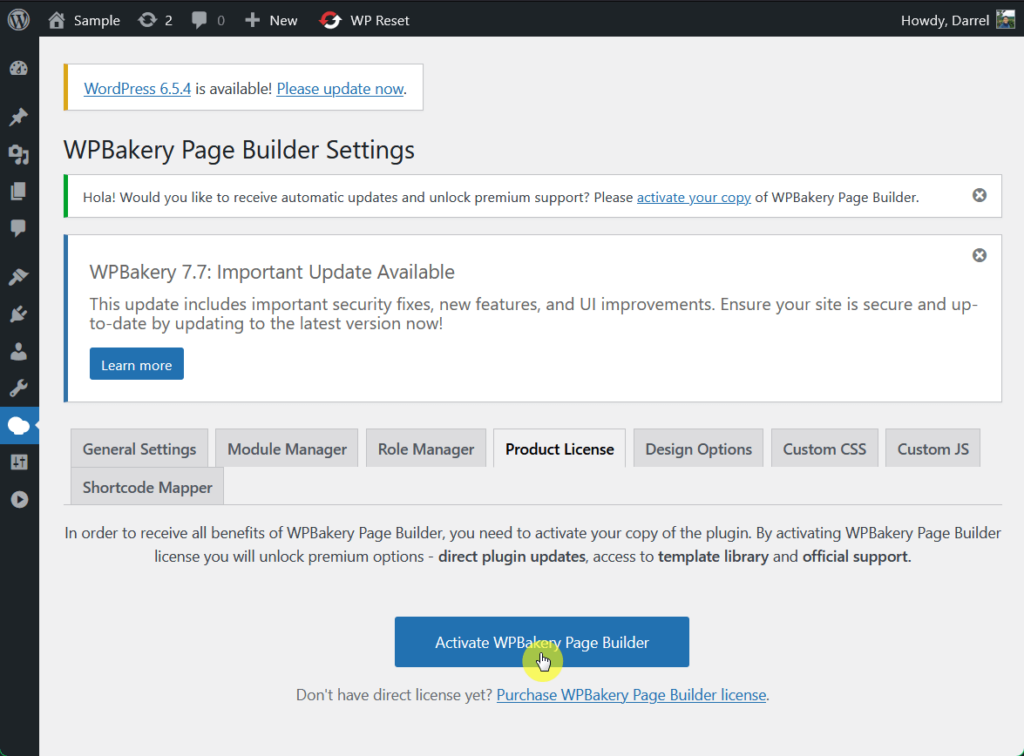This screenshot has height=756, width=1024.
Task: Click the WPBakery Page Builder Settings heading
Action: point(239,150)
